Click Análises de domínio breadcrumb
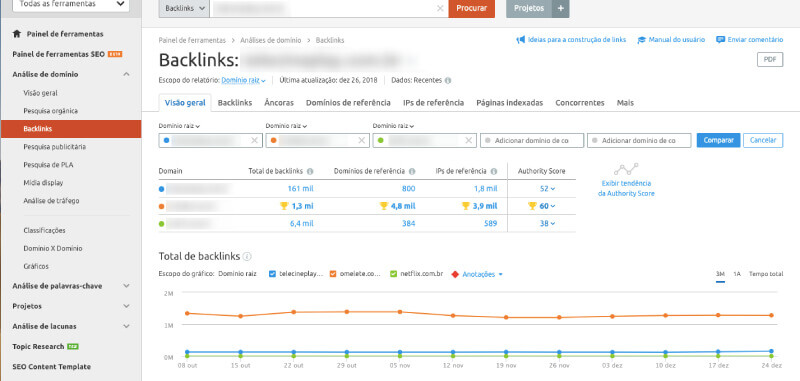The width and height of the screenshot is (800, 381). [270, 40]
